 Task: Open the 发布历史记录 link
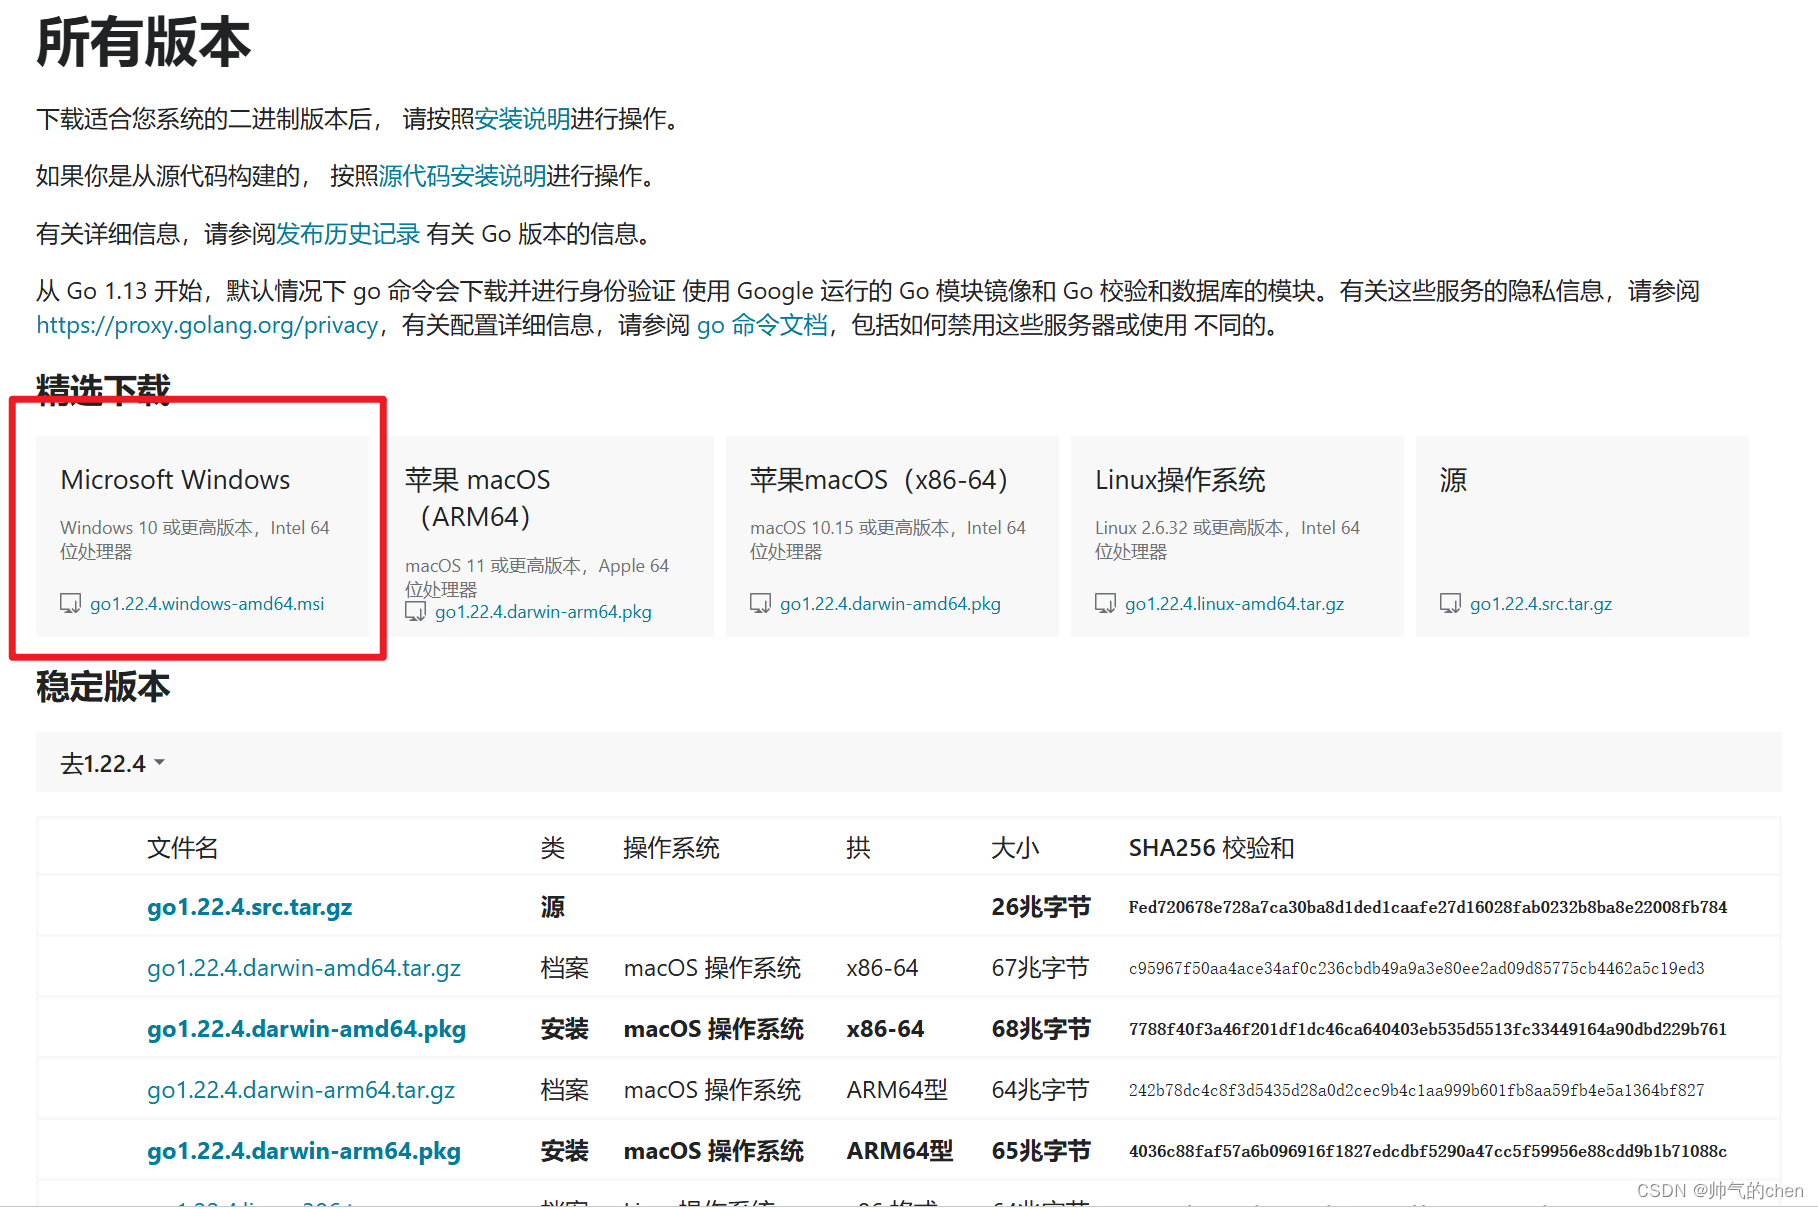click(348, 234)
